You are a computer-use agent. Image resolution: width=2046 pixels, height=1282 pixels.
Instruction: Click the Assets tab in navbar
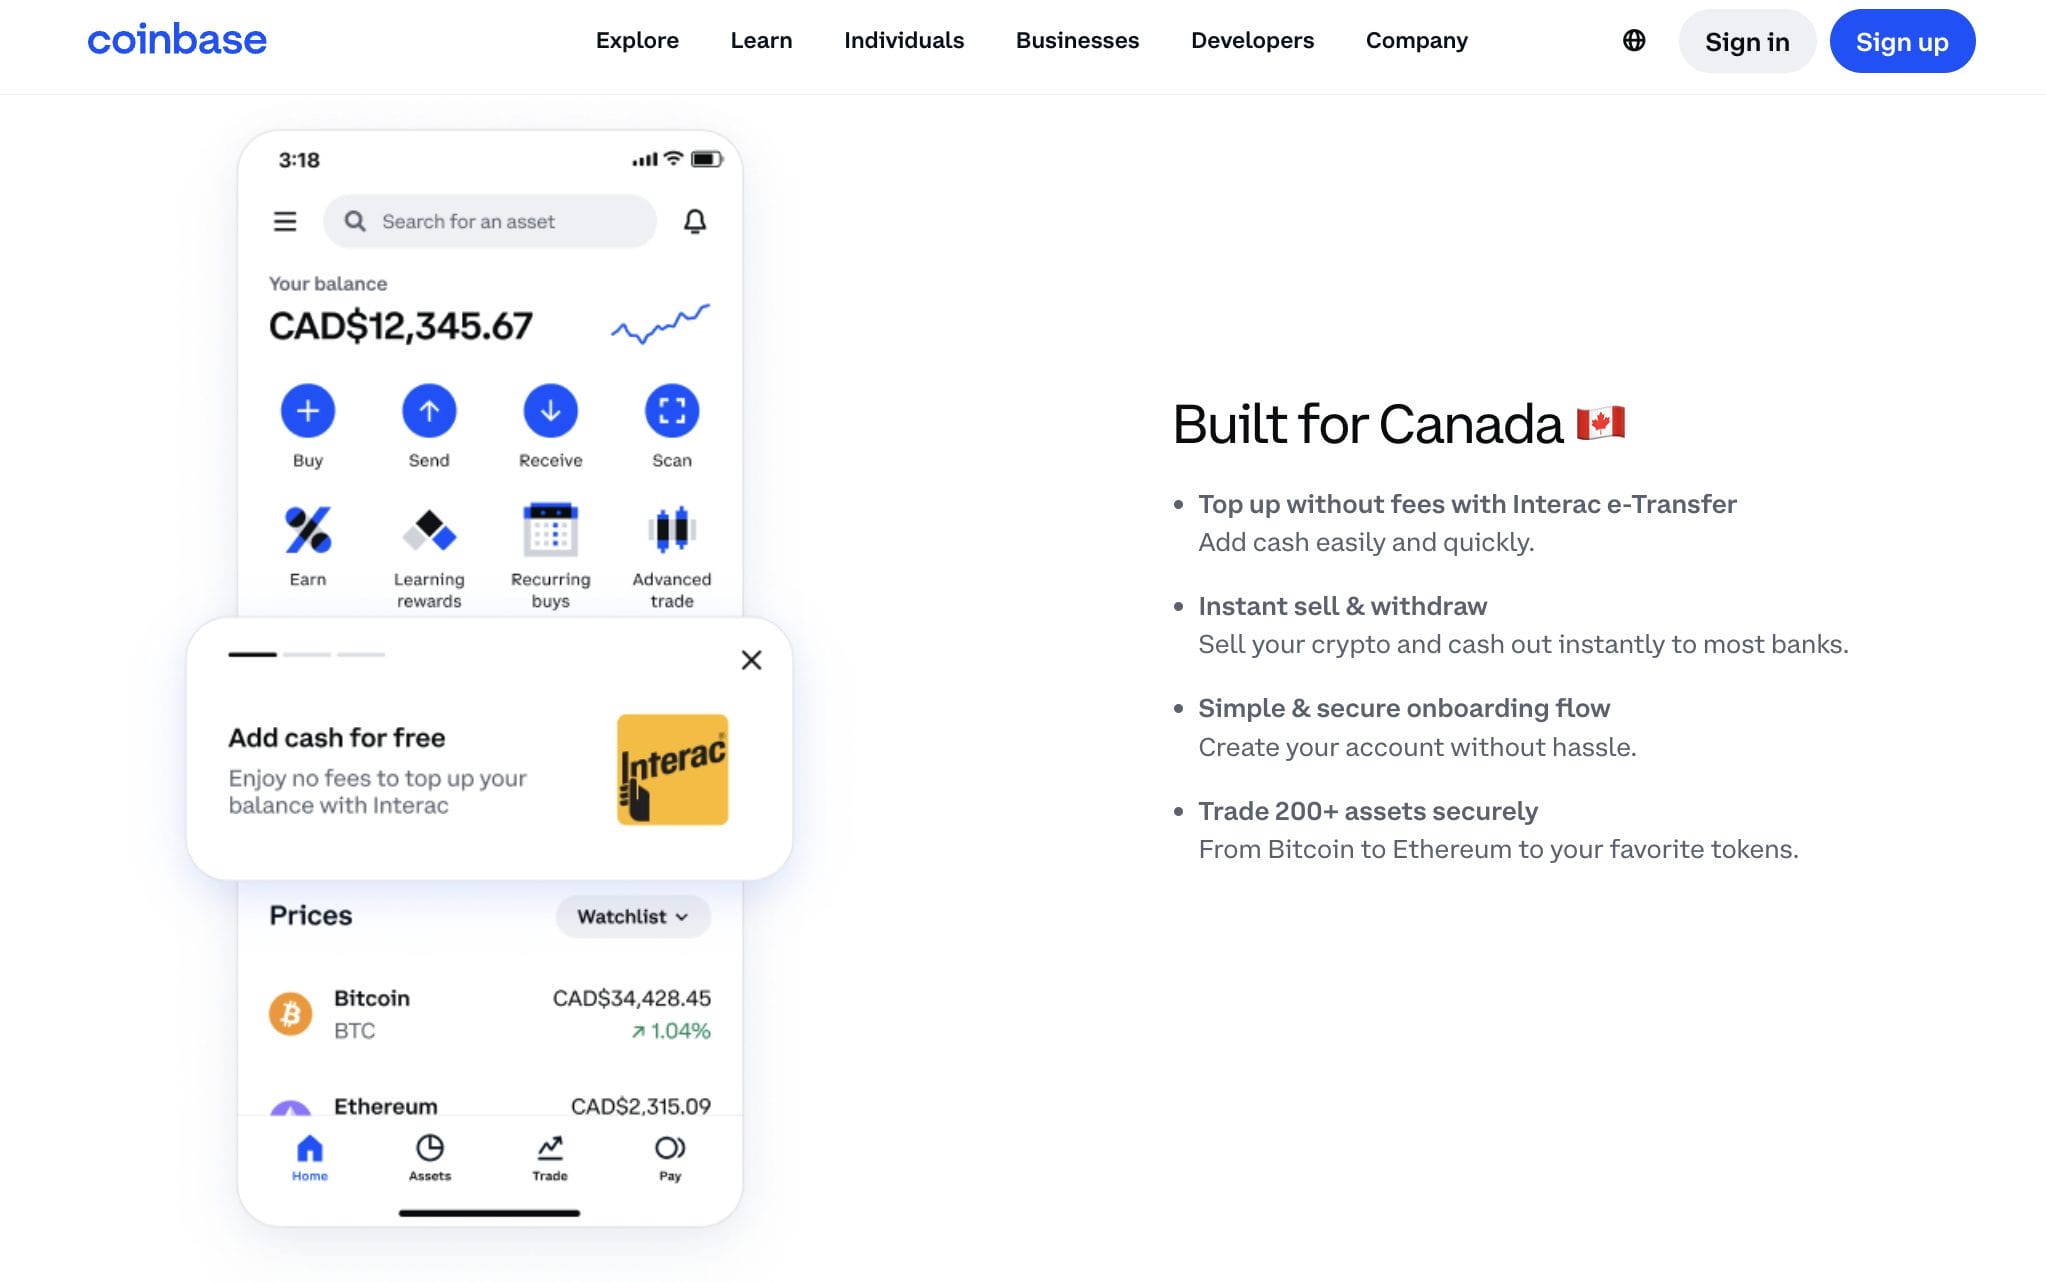[430, 1156]
